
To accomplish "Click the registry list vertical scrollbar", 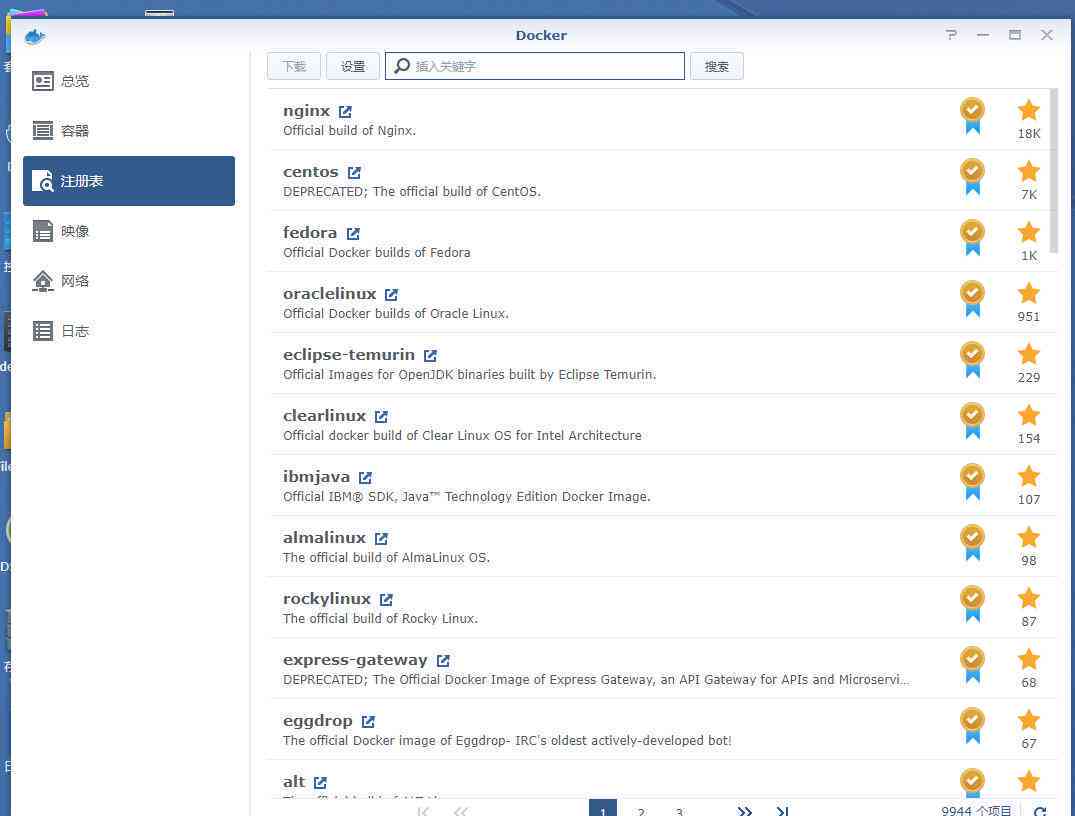I will click(x=1054, y=171).
